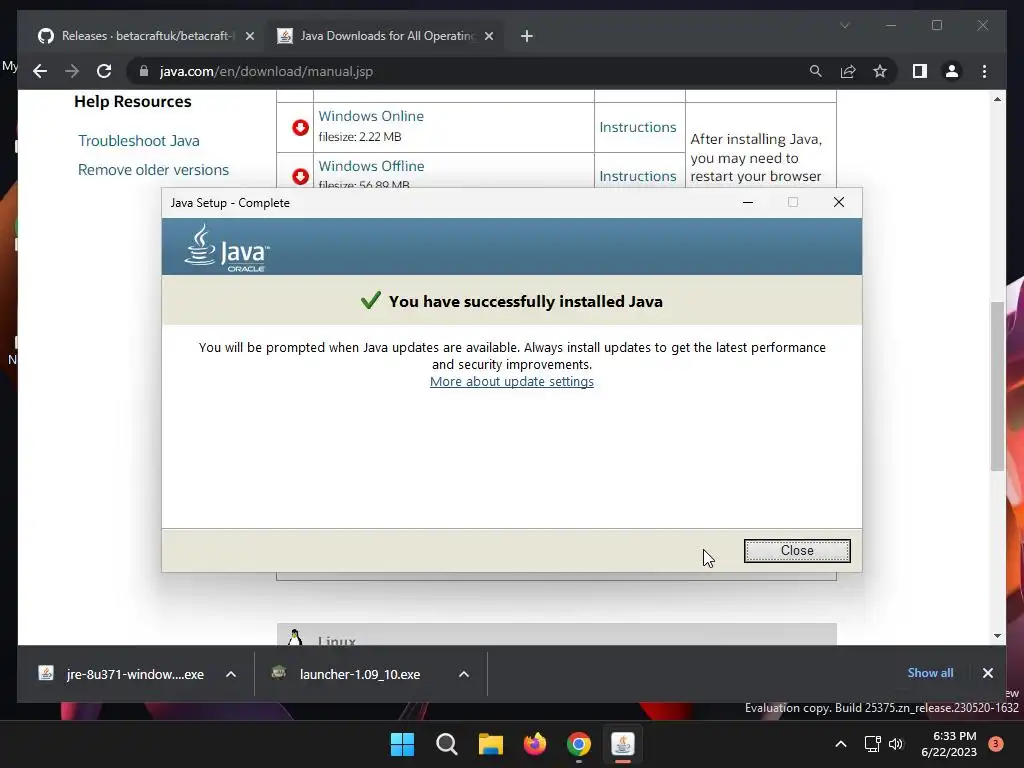Click the zoom magnifier icon in address bar
This screenshot has width=1024, height=768.
point(815,71)
